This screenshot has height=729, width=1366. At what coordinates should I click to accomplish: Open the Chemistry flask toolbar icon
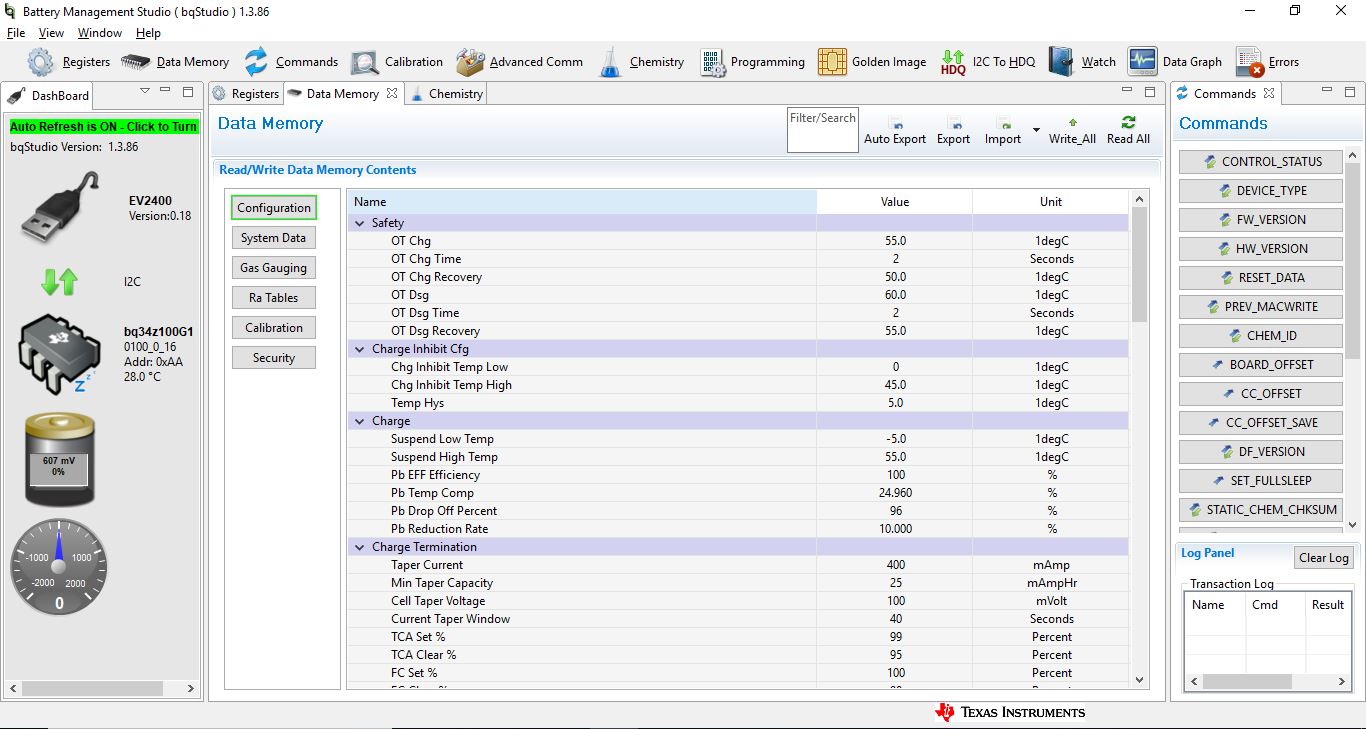point(610,62)
